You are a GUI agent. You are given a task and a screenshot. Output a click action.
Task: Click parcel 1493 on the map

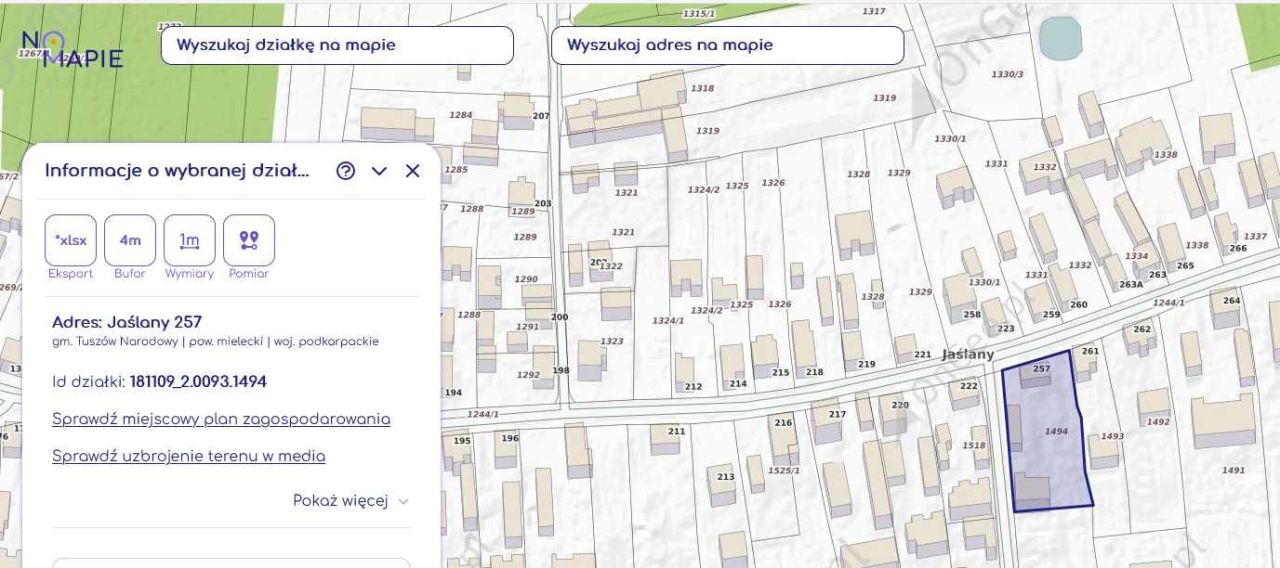1112,437
